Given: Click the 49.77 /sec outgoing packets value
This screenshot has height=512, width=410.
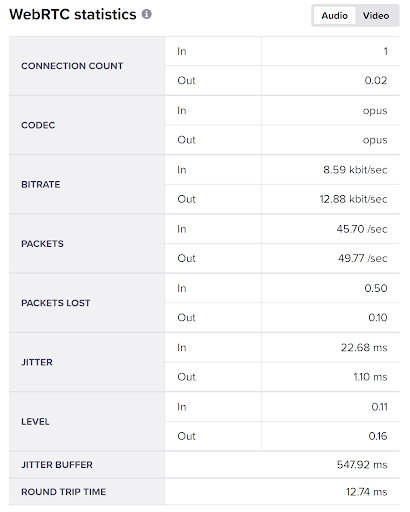Looking at the screenshot, I should 363,258.
